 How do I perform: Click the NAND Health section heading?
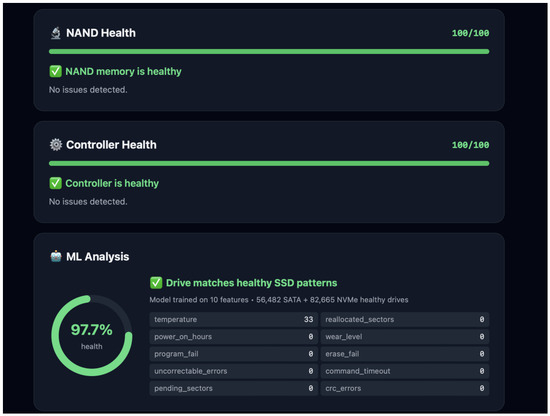[x=101, y=33]
